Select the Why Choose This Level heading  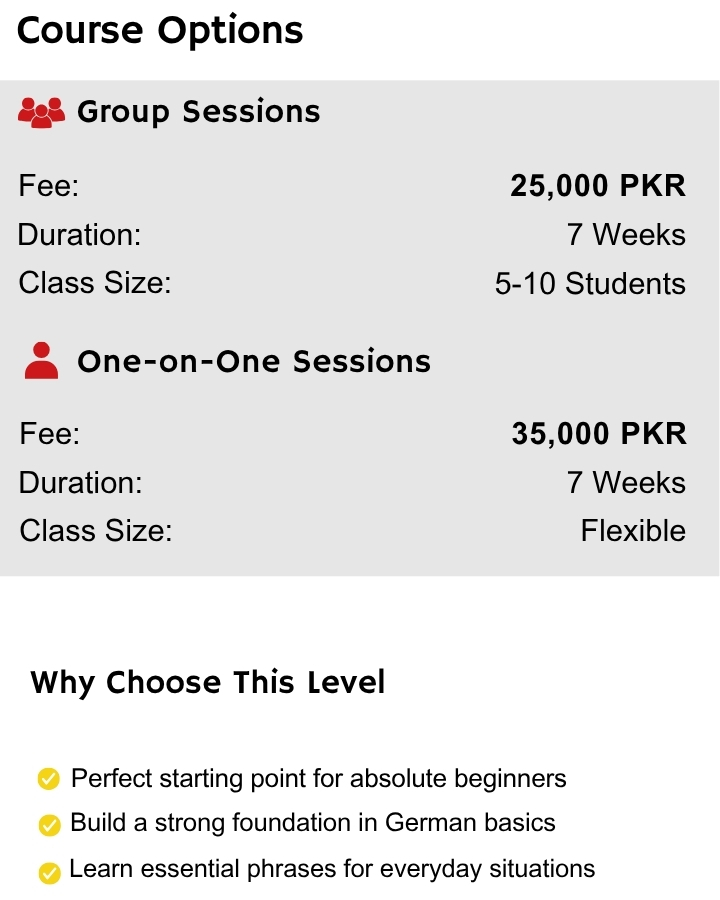coord(207,682)
